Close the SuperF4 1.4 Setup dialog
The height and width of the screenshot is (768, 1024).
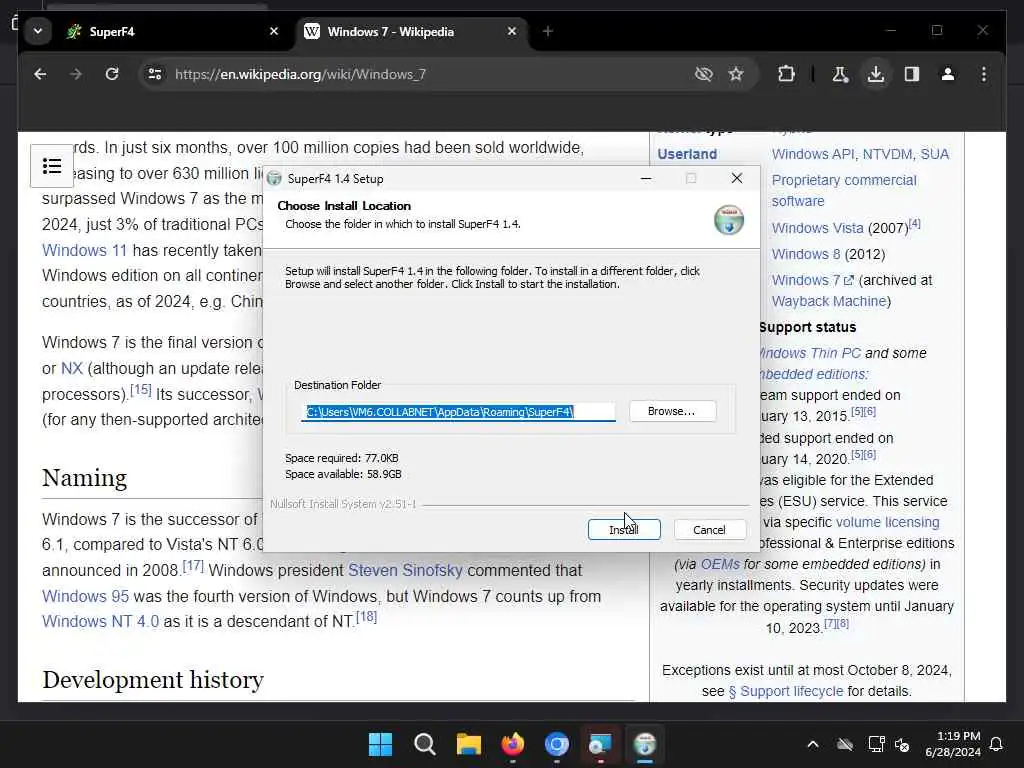tap(737, 178)
